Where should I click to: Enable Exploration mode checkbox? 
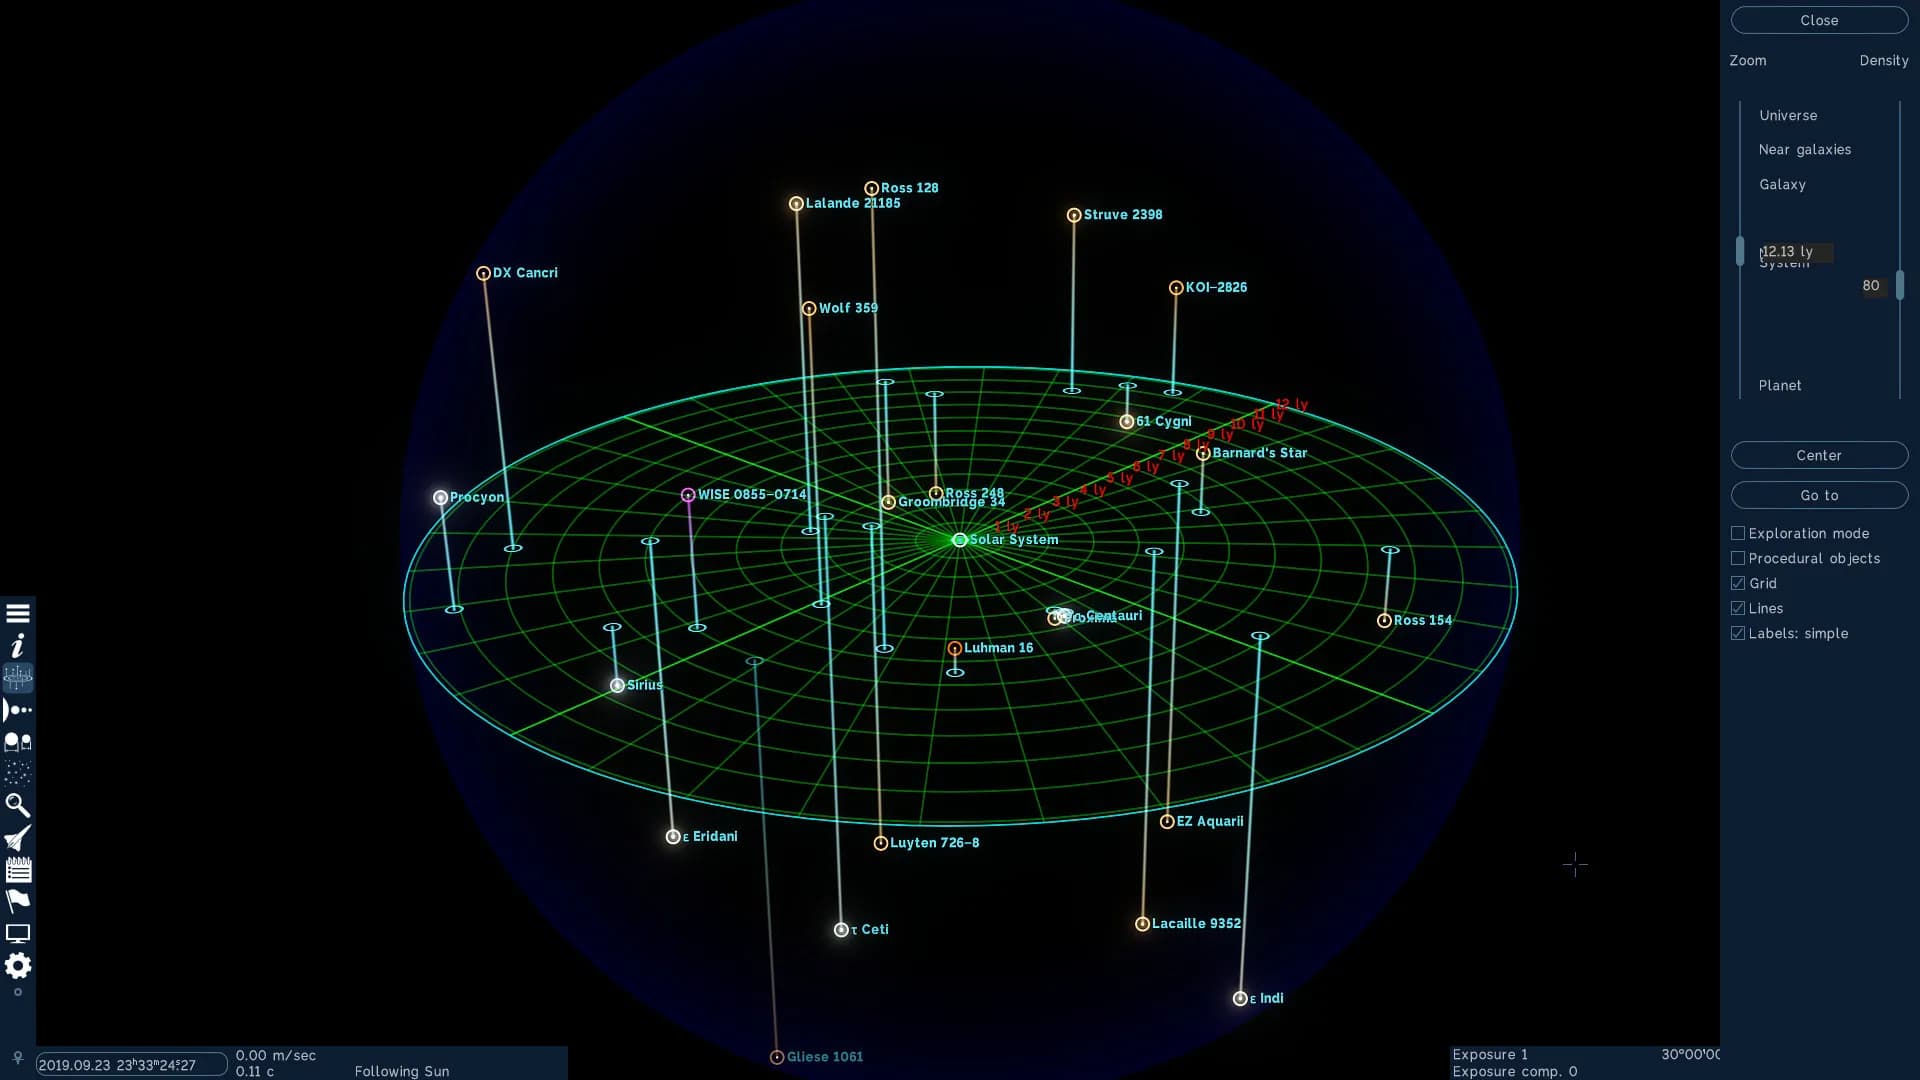click(x=1738, y=533)
